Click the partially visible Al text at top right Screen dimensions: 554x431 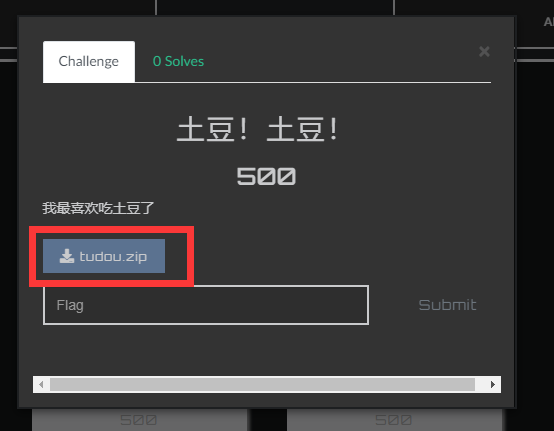coord(548,22)
